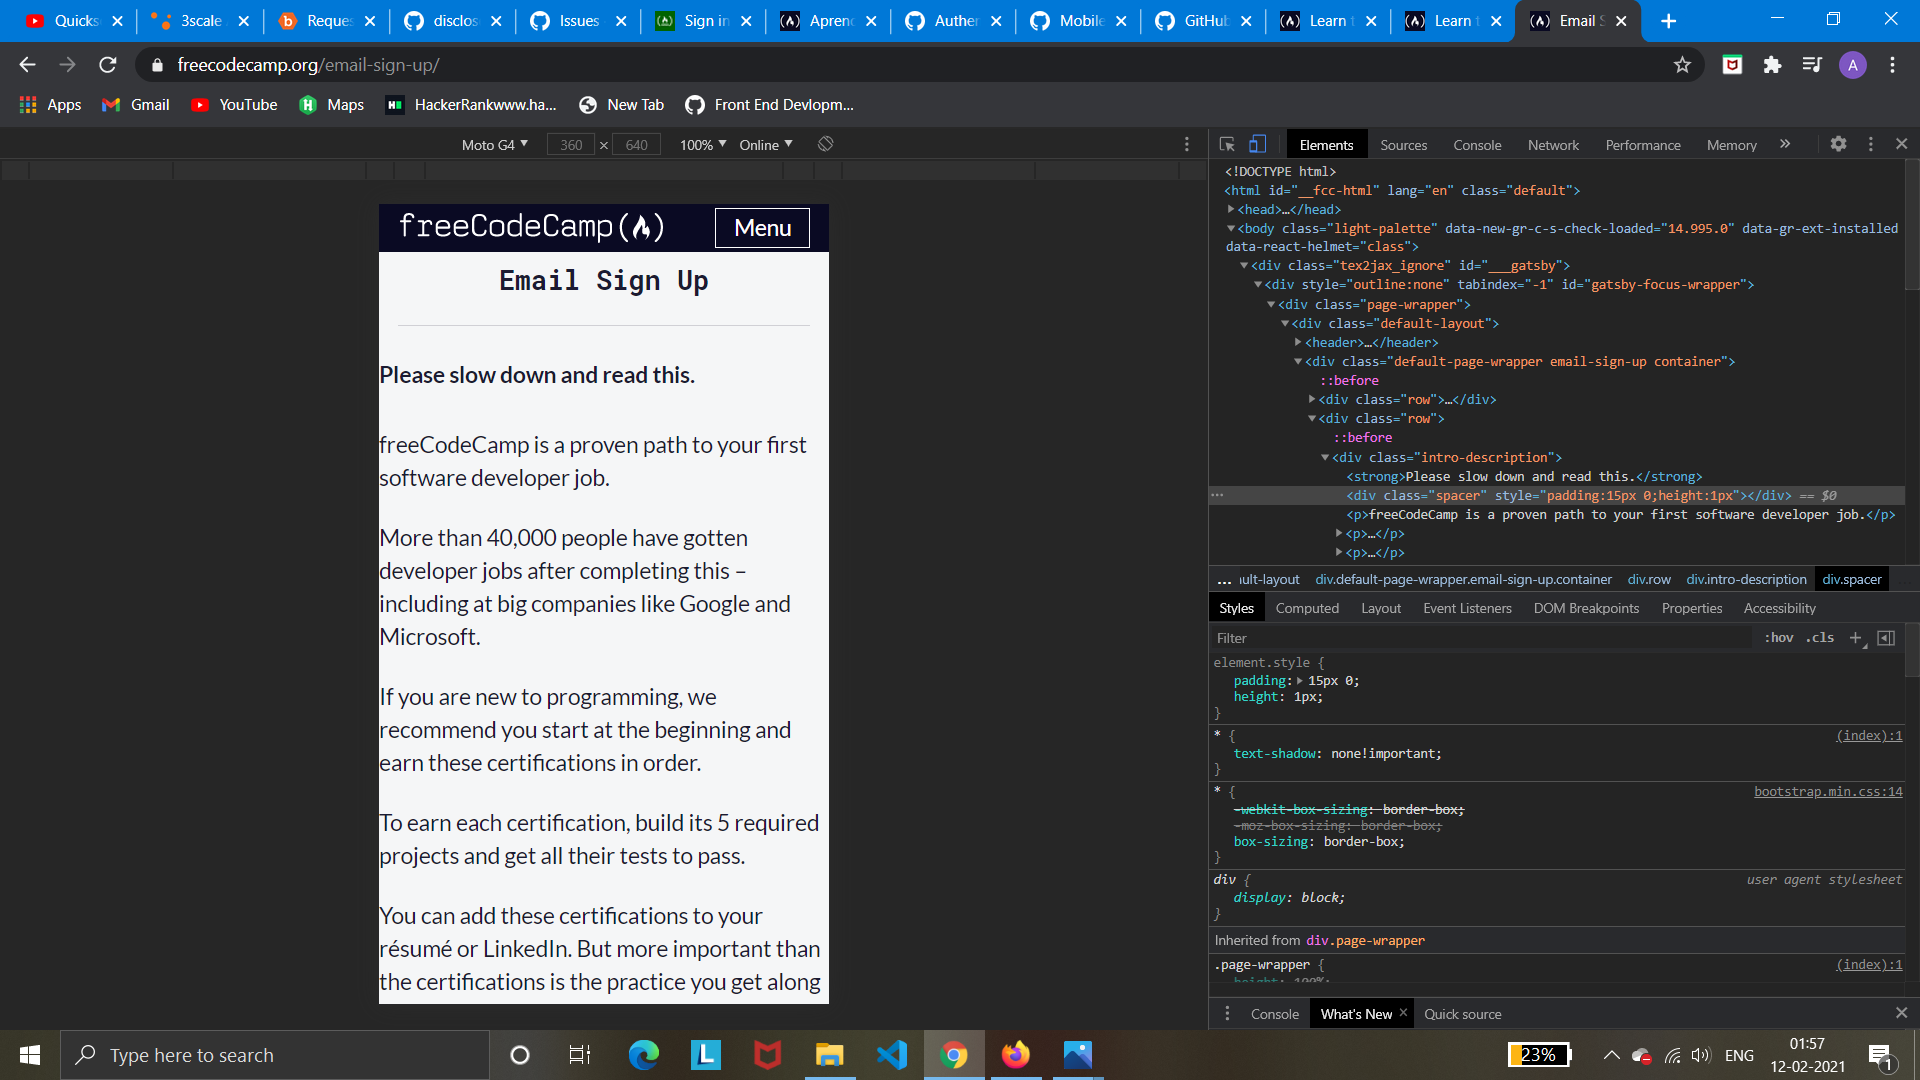Click the Menu button on the page

(761, 227)
